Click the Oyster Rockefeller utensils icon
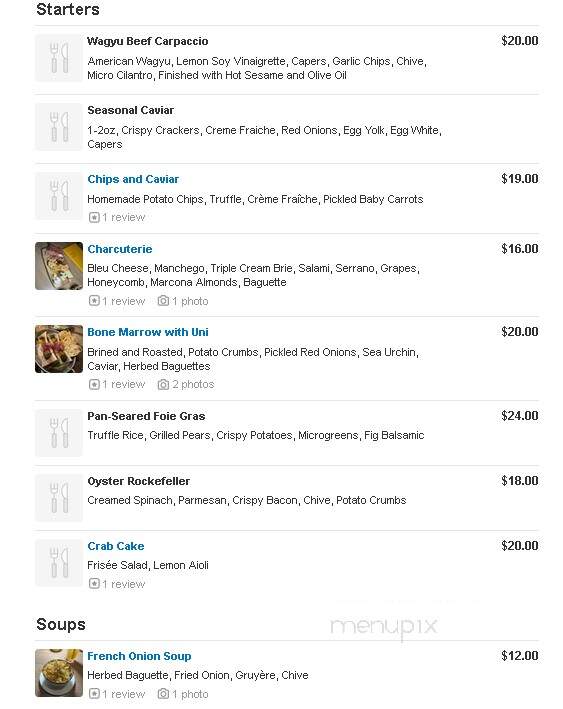 pos(59,498)
